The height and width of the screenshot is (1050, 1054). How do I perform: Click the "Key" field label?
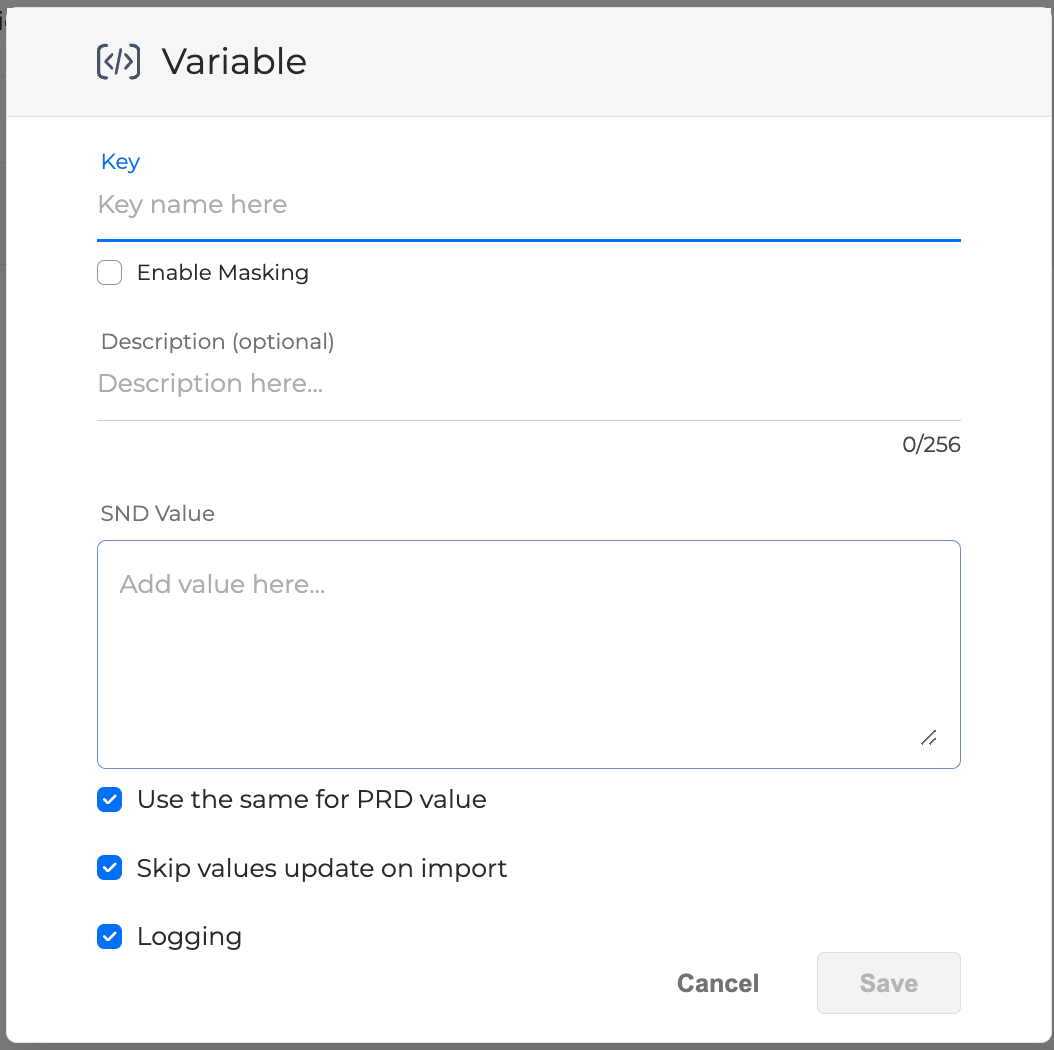click(x=121, y=162)
